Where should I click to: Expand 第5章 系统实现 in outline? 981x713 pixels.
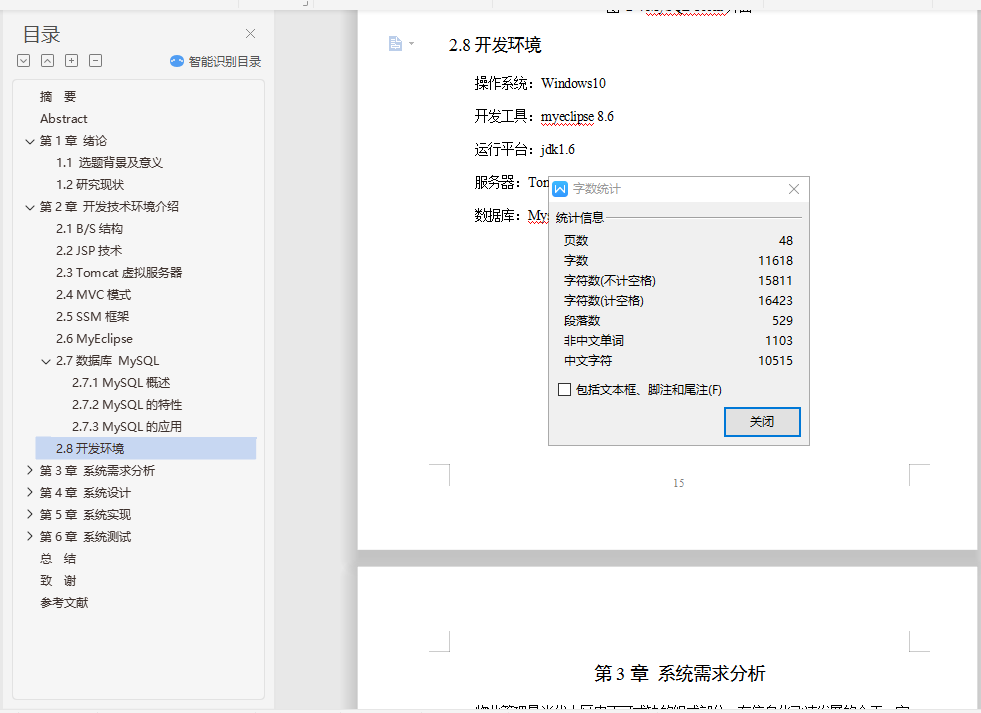[x=29, y=514]
